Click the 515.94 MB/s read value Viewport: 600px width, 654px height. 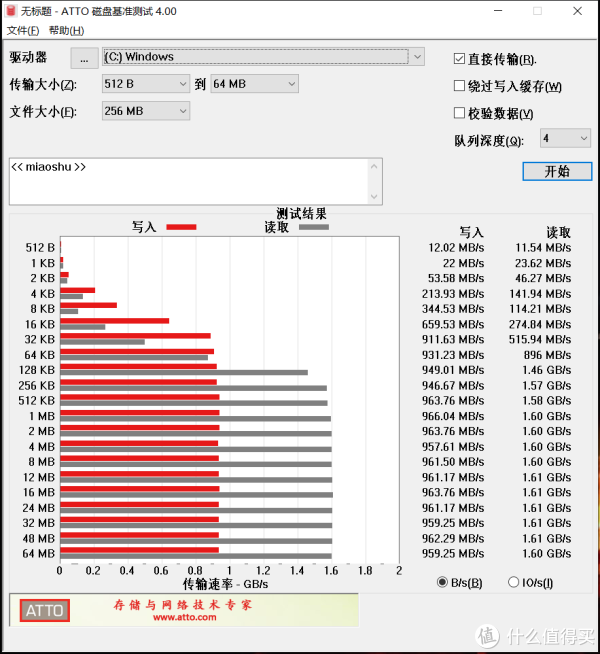tap(540, 339)
